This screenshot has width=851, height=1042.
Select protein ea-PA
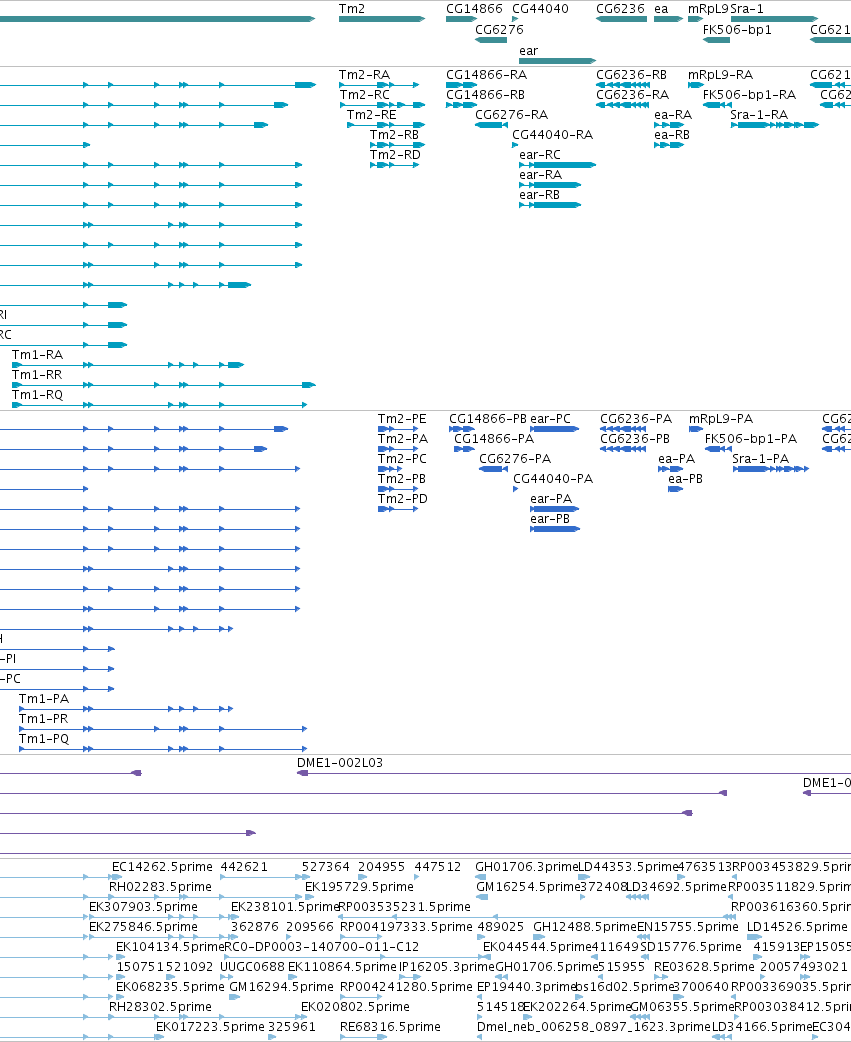[x=671, y=469]
